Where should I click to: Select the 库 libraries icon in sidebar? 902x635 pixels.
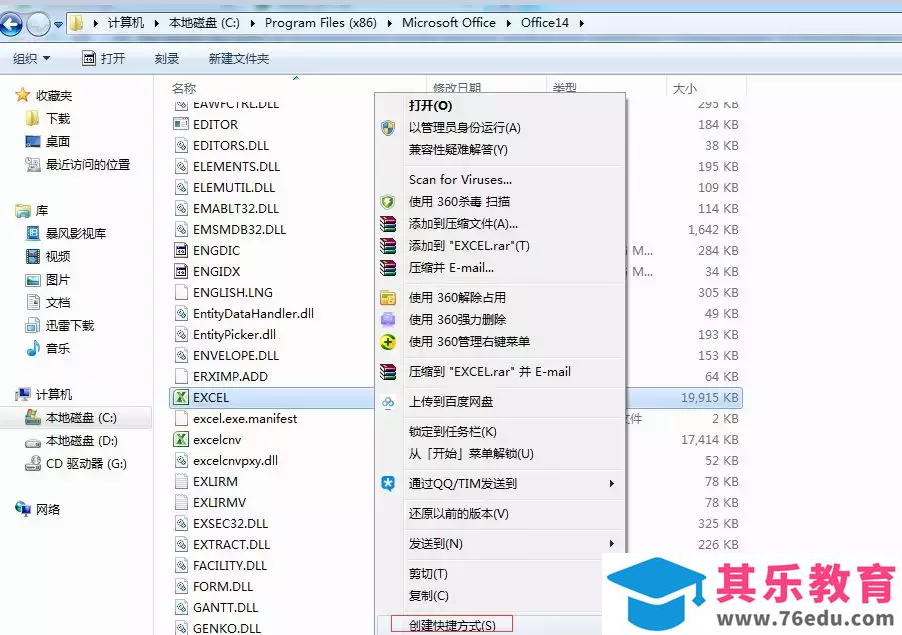23,211
